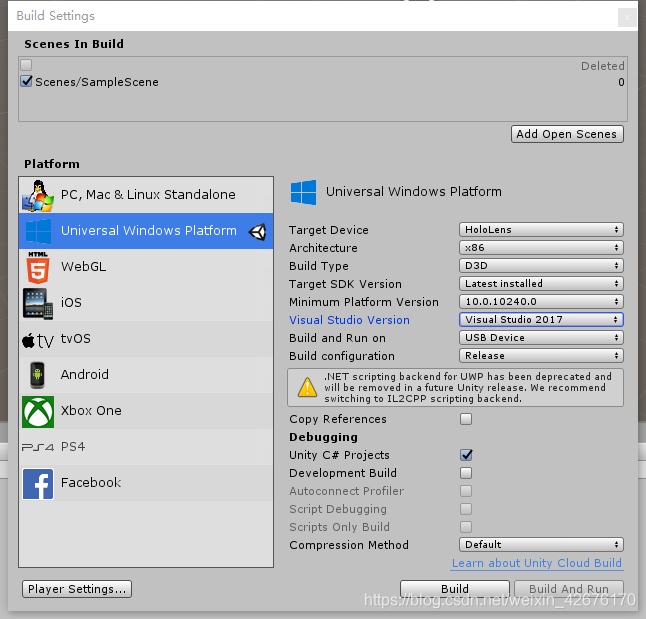Screen dimensions: 646x619
Task: Click the Script Debugging checkbox
Action: pyautogui.click(x=466, y=509)
